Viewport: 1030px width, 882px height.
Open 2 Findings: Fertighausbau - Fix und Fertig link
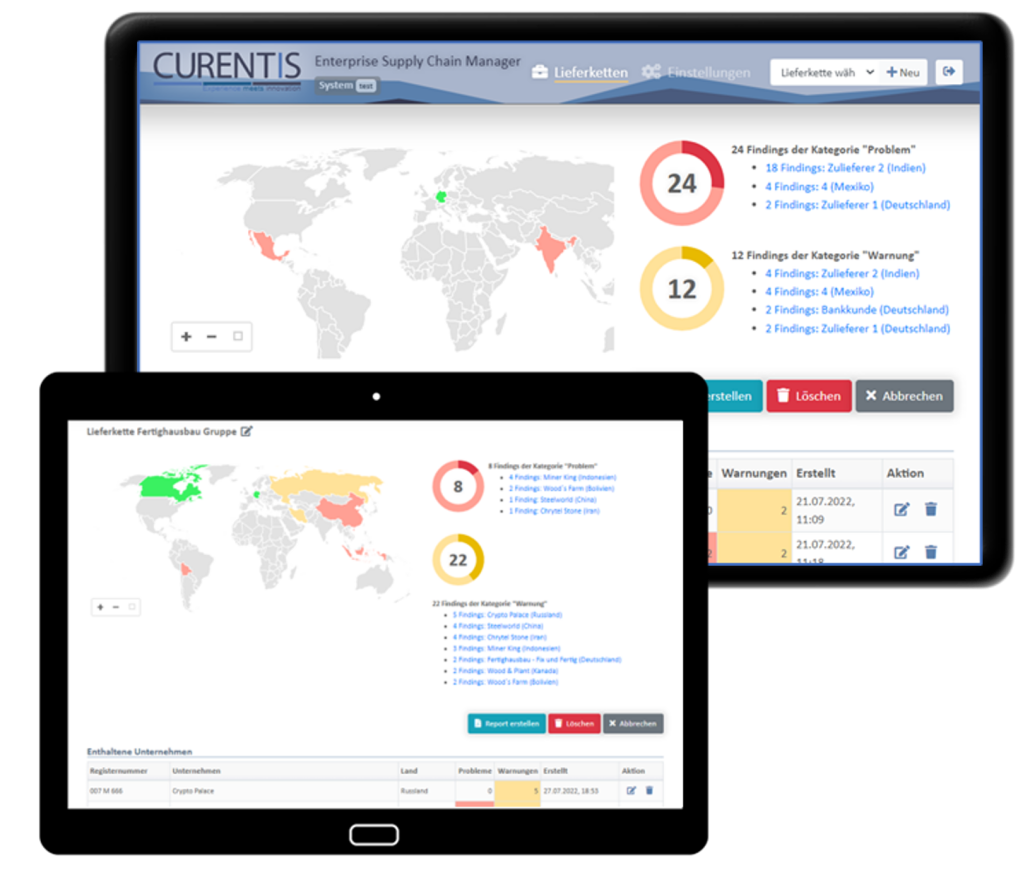pos(537,660)
